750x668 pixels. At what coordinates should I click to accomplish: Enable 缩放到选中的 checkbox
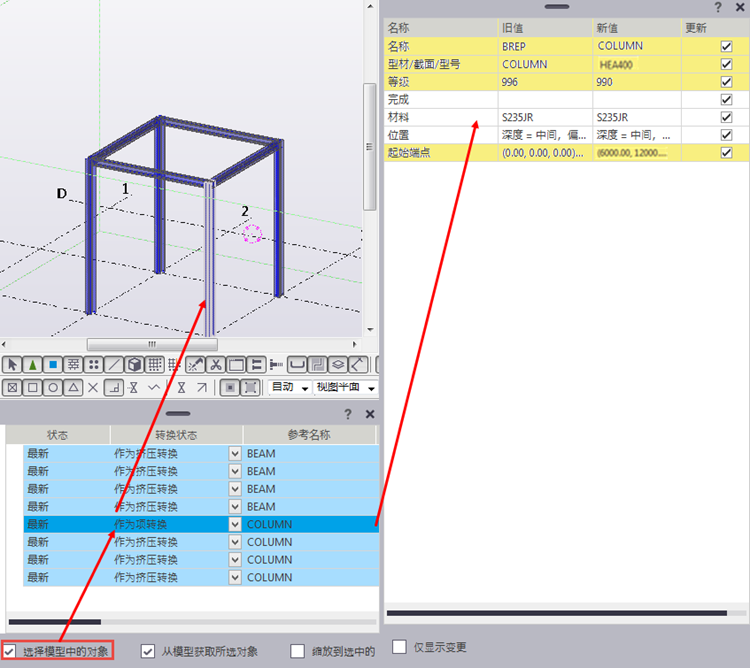pyautogui.click(x=298, y=651)
